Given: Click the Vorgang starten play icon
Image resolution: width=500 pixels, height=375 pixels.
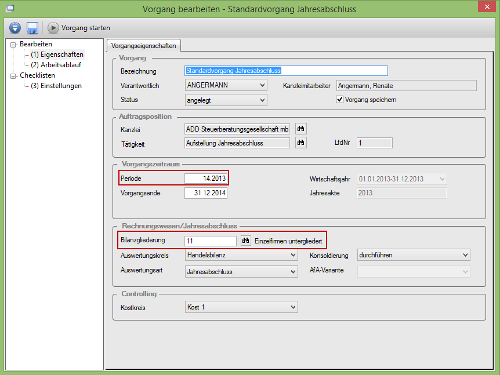Looking at the screenshot, I should coord(53,28).
